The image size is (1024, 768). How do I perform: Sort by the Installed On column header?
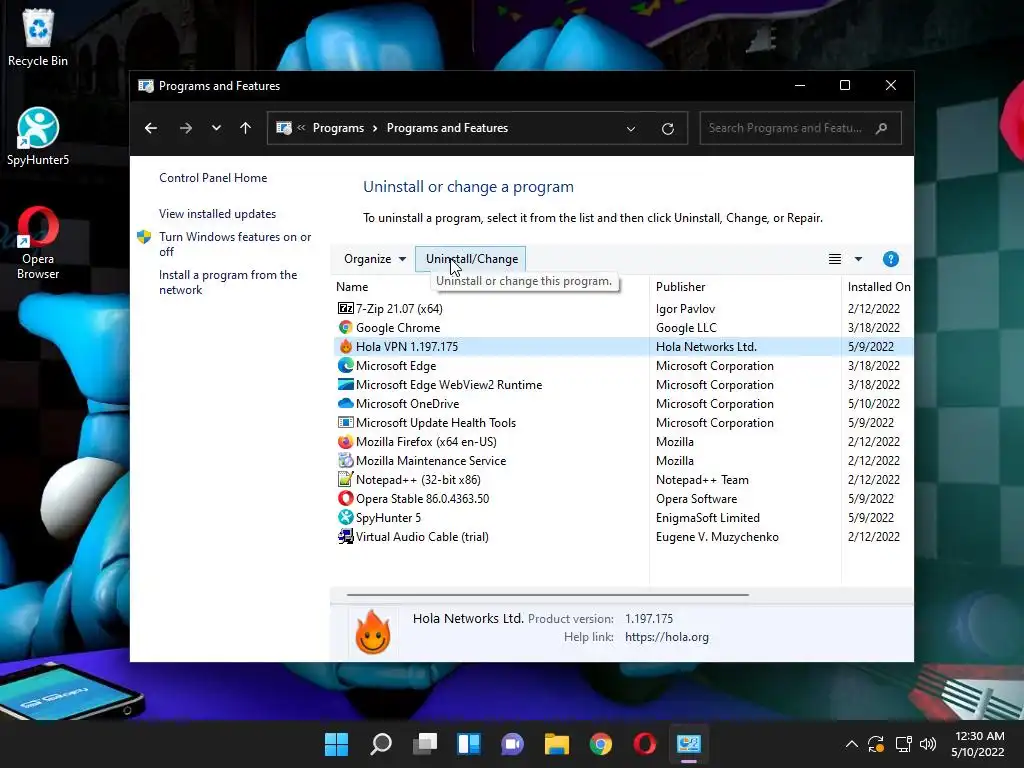[x=878, y=287]
